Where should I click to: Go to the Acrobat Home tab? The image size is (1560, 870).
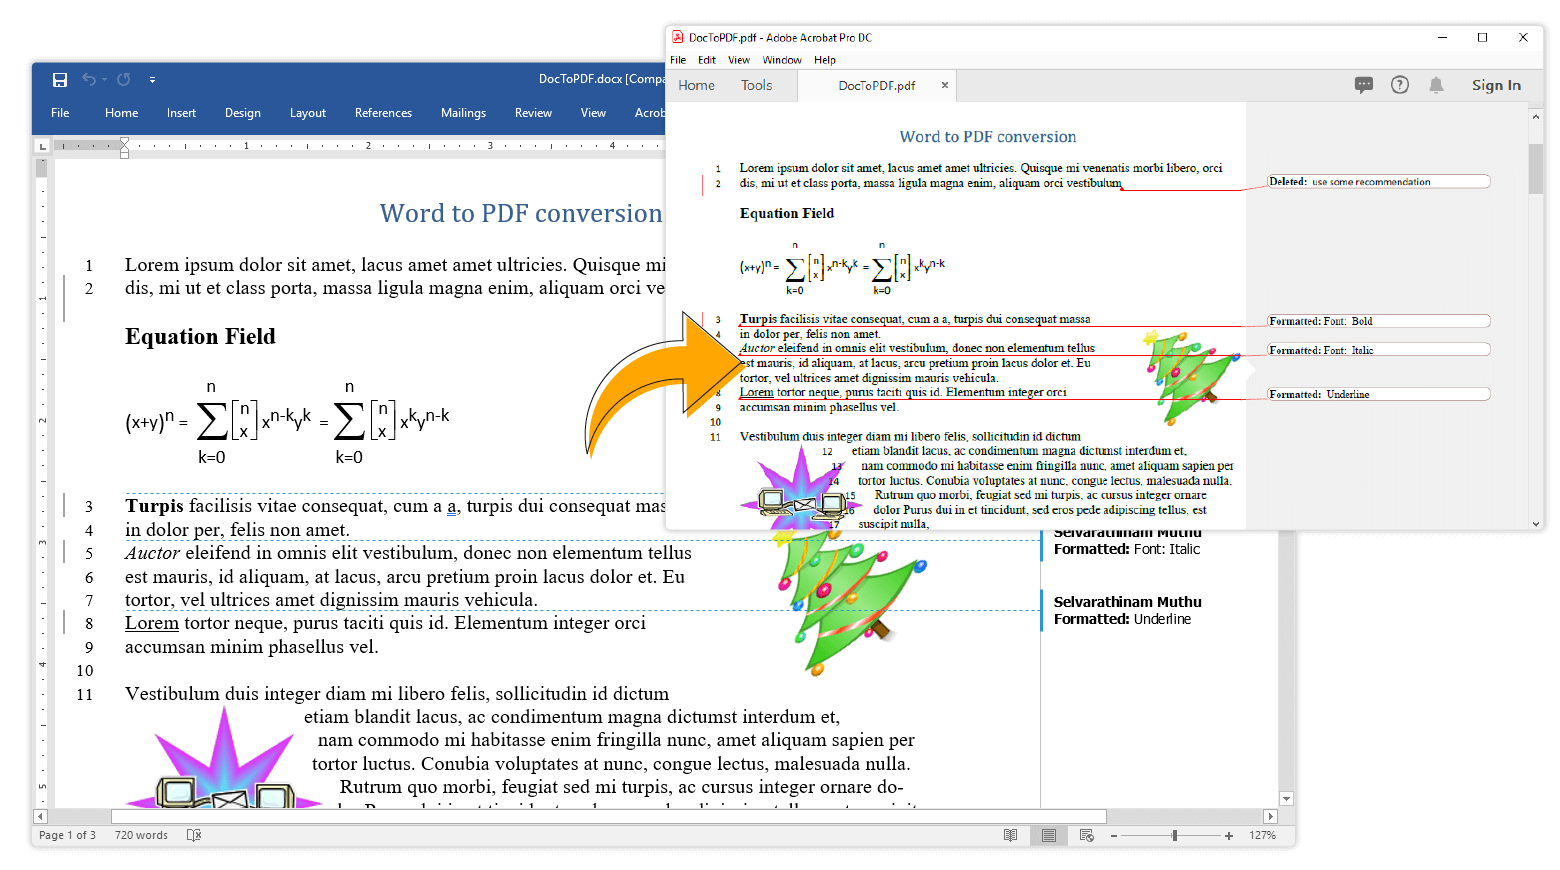pos(696,85)
